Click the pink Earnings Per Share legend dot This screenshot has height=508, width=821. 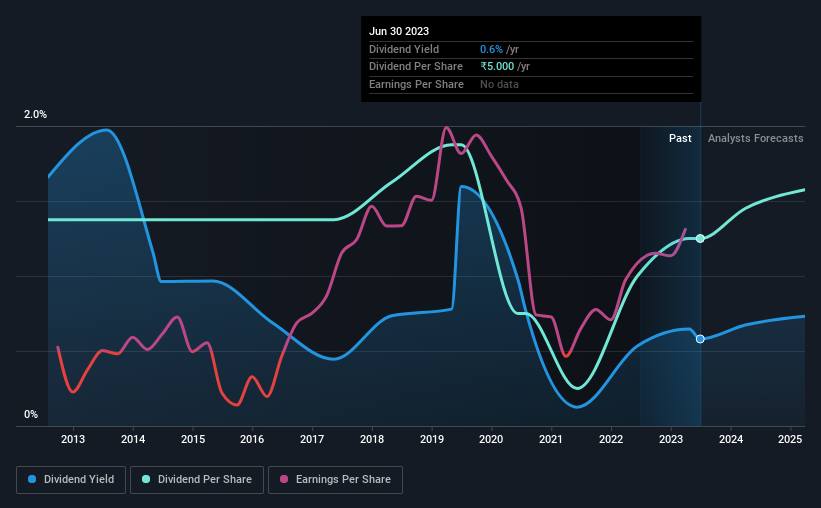pos(284,479)
